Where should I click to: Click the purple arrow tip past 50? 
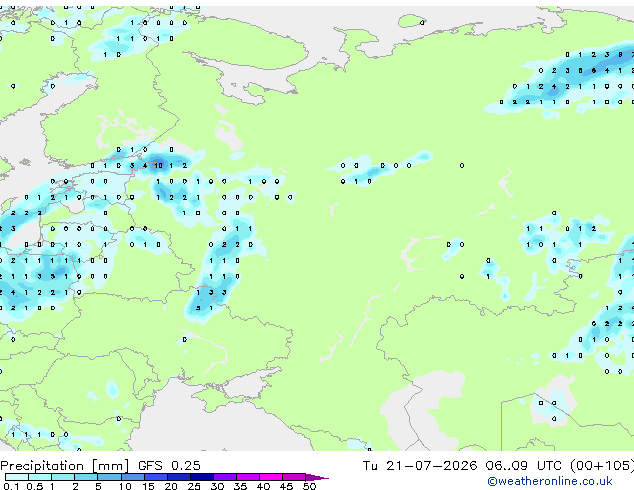tap(317, 477)
